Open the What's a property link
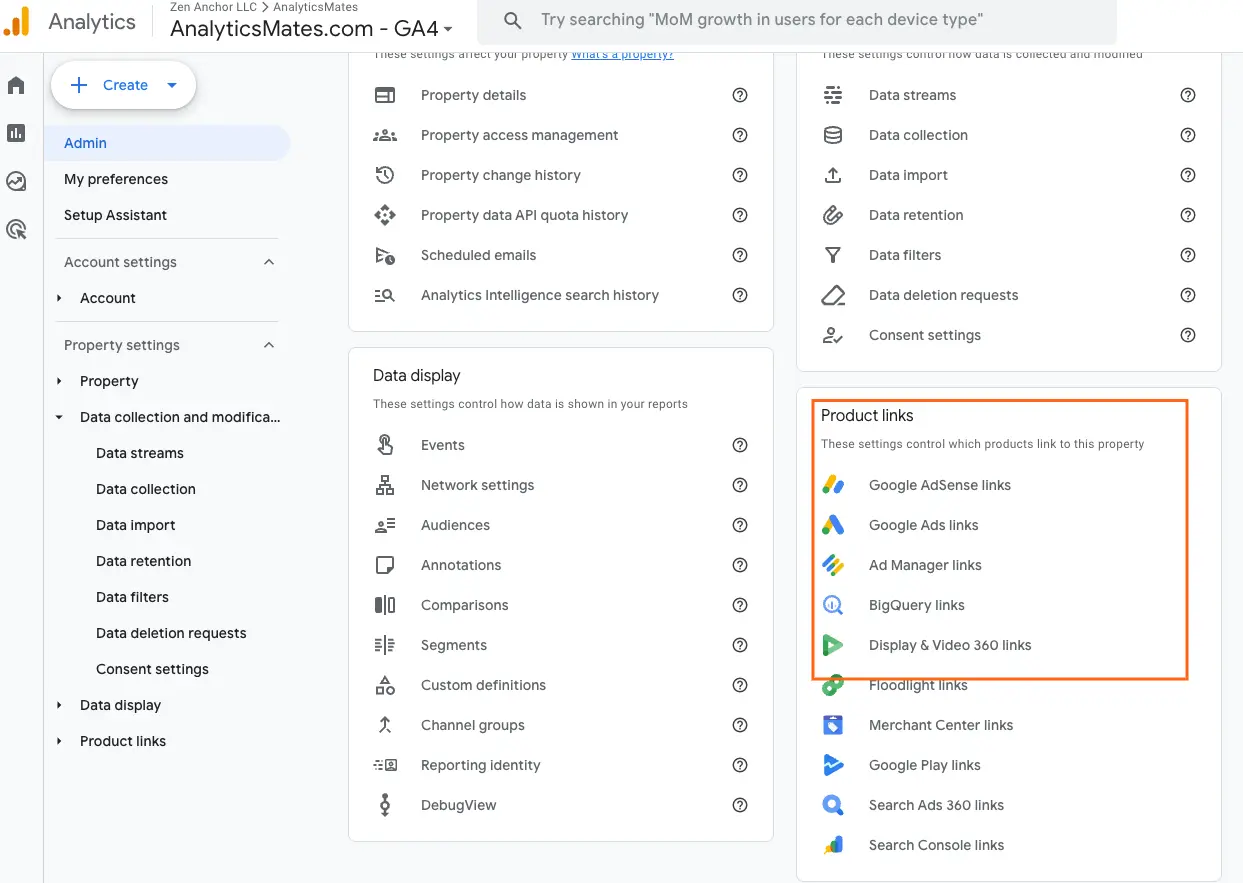This screenshot has height=883, width=1243. pos(621,54)
